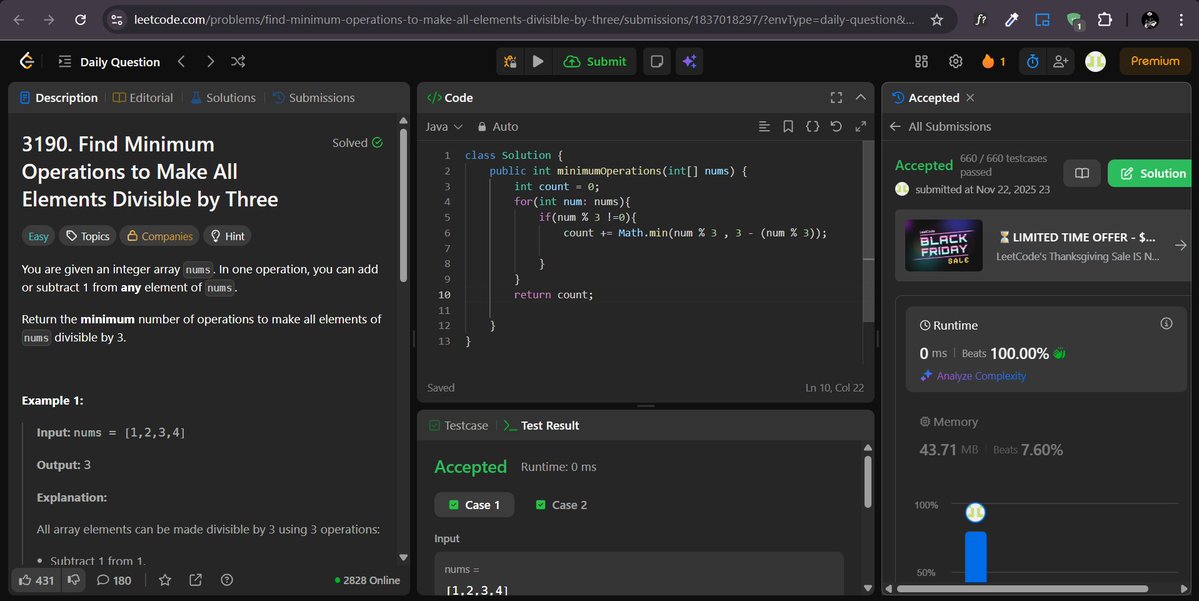Click the bookmark icon in the code editor toolbar
Image resolution: width=1199 pixels, height=601 pixels.
tap(789, 126)
